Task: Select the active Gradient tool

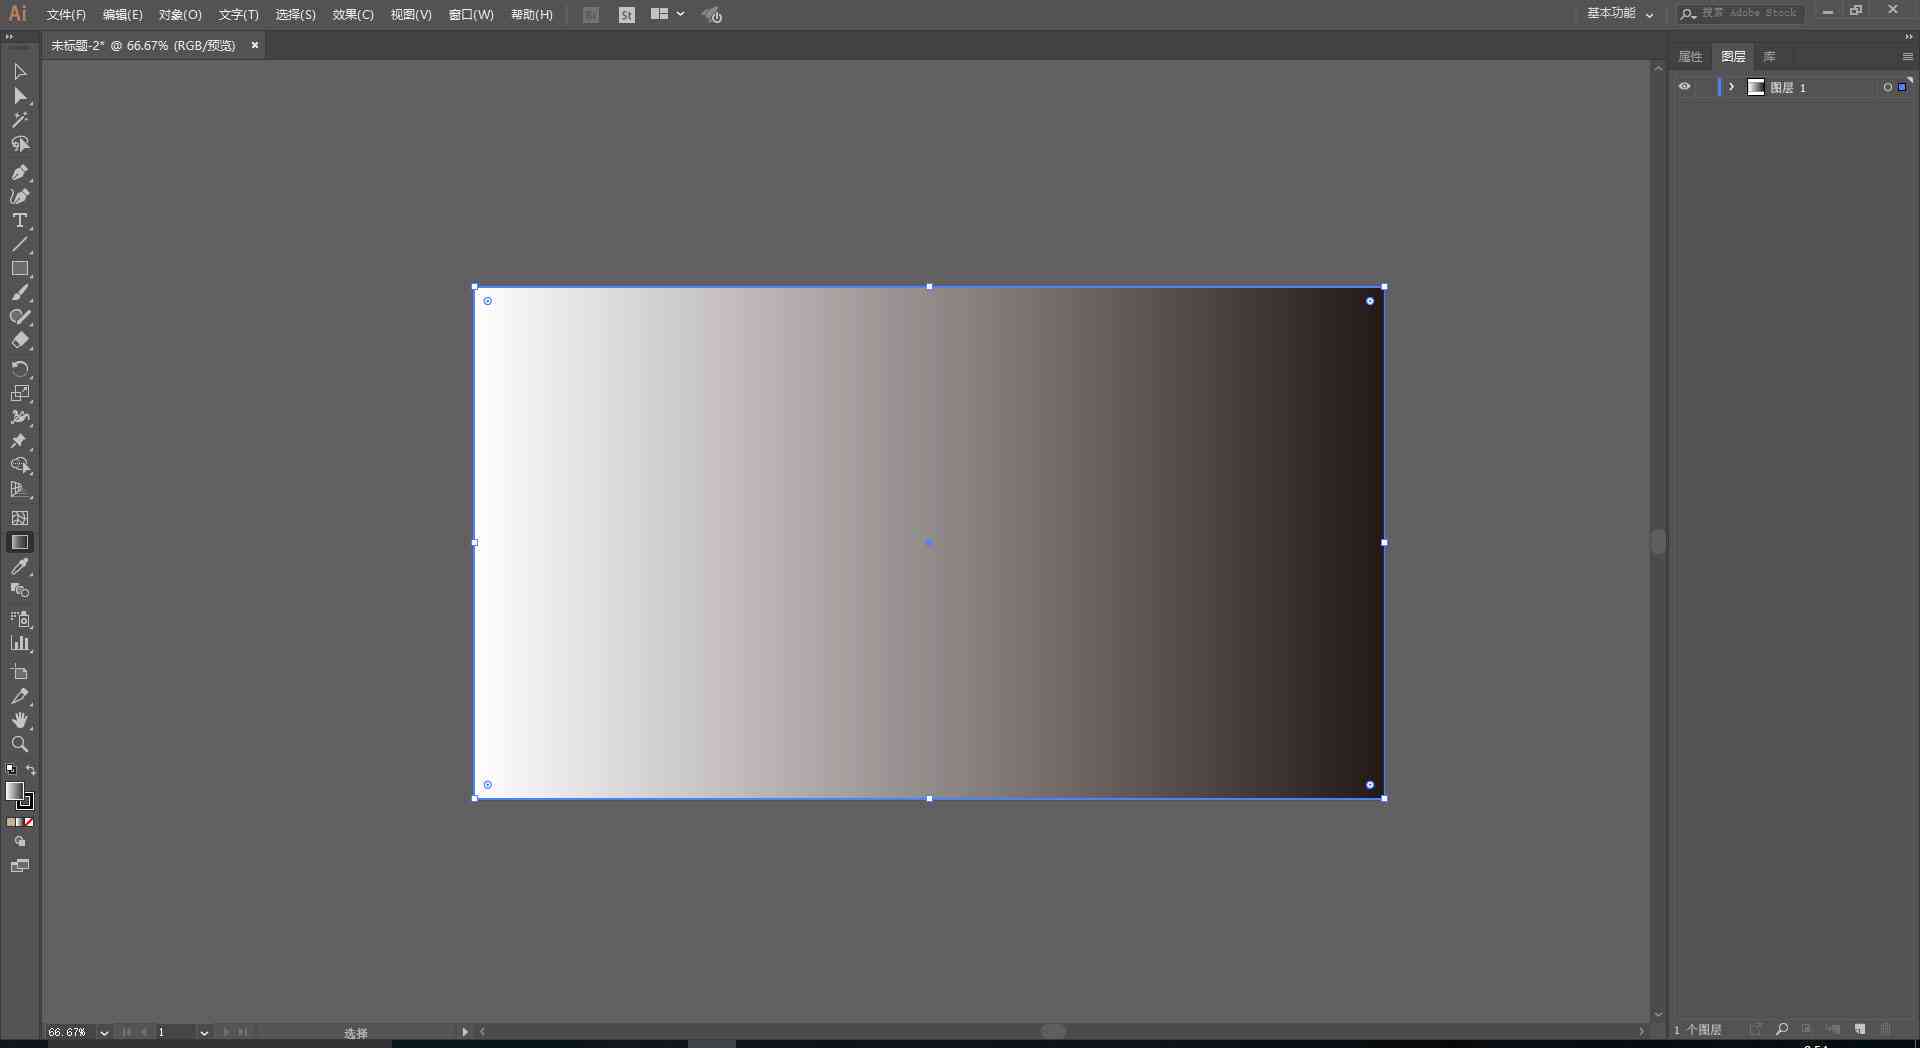Action: point(19,542)
